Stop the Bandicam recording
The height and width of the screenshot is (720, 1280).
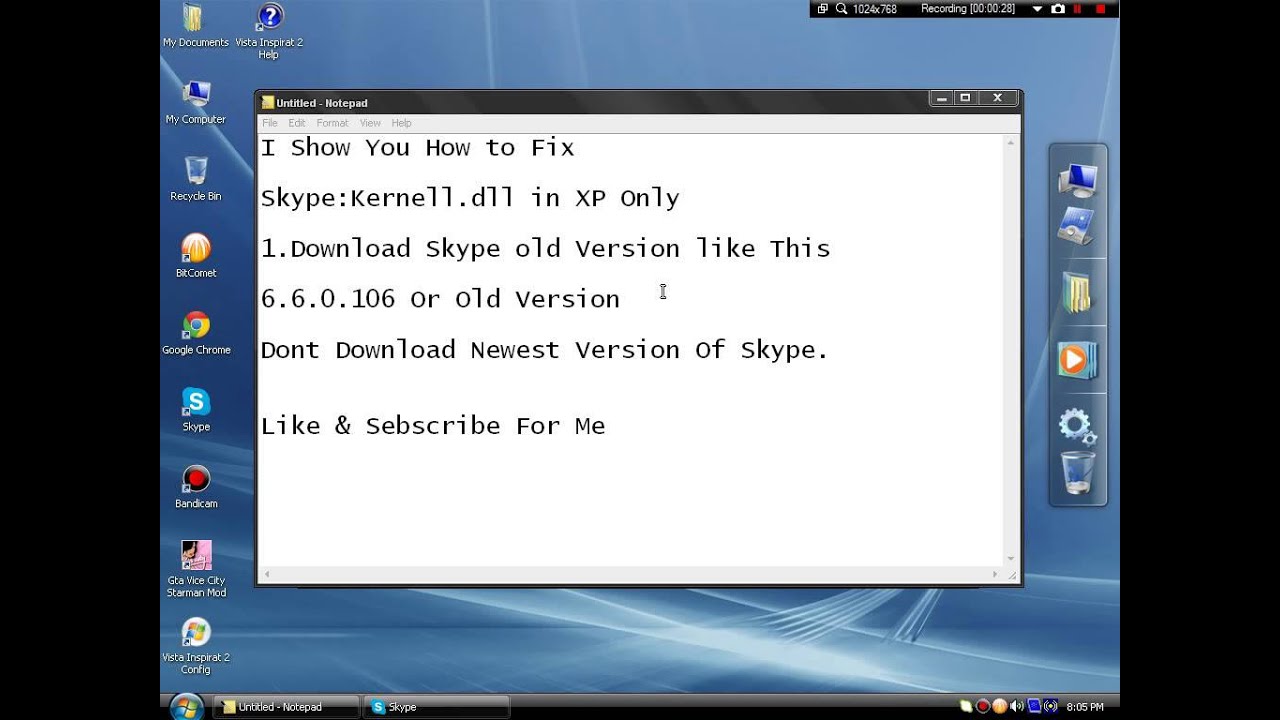(x=1100, y=9)
